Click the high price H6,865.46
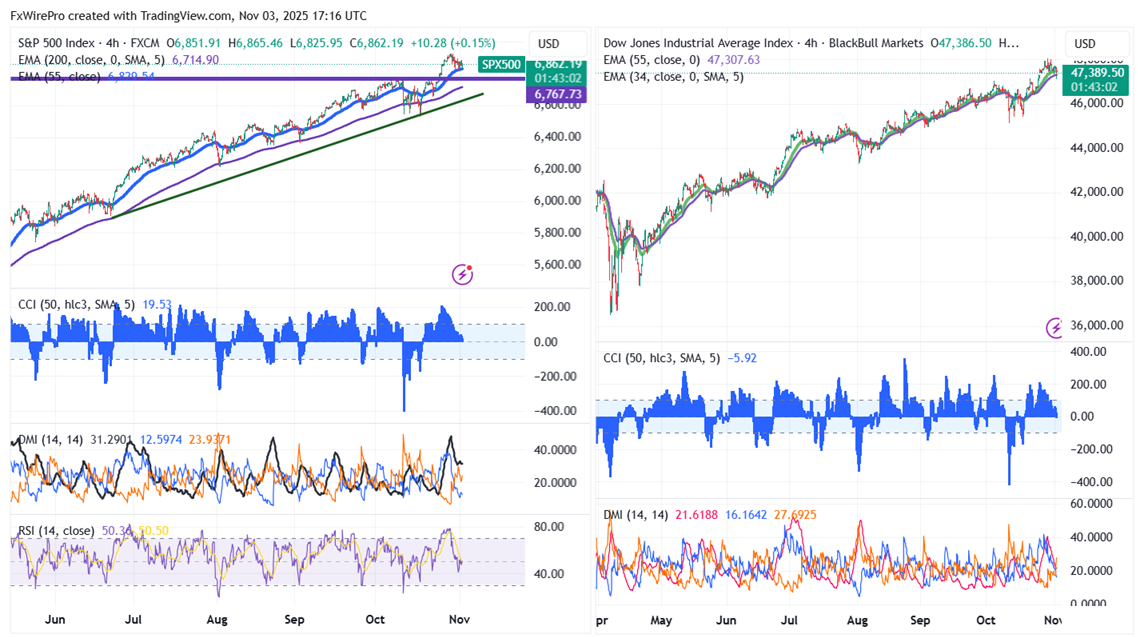Screen dimensions: 1138x637 255,43
